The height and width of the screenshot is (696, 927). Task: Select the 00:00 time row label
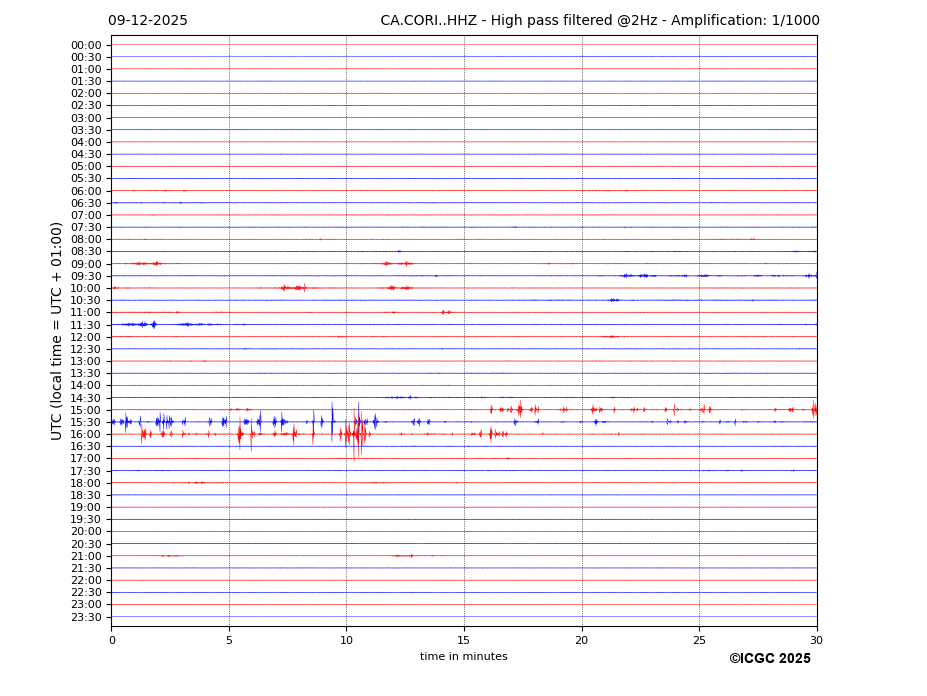tap(86, 45)
